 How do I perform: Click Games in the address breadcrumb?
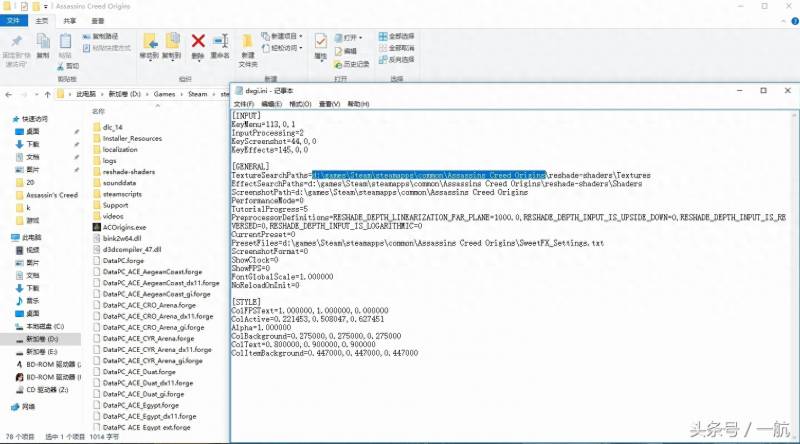tap(164, 94)
